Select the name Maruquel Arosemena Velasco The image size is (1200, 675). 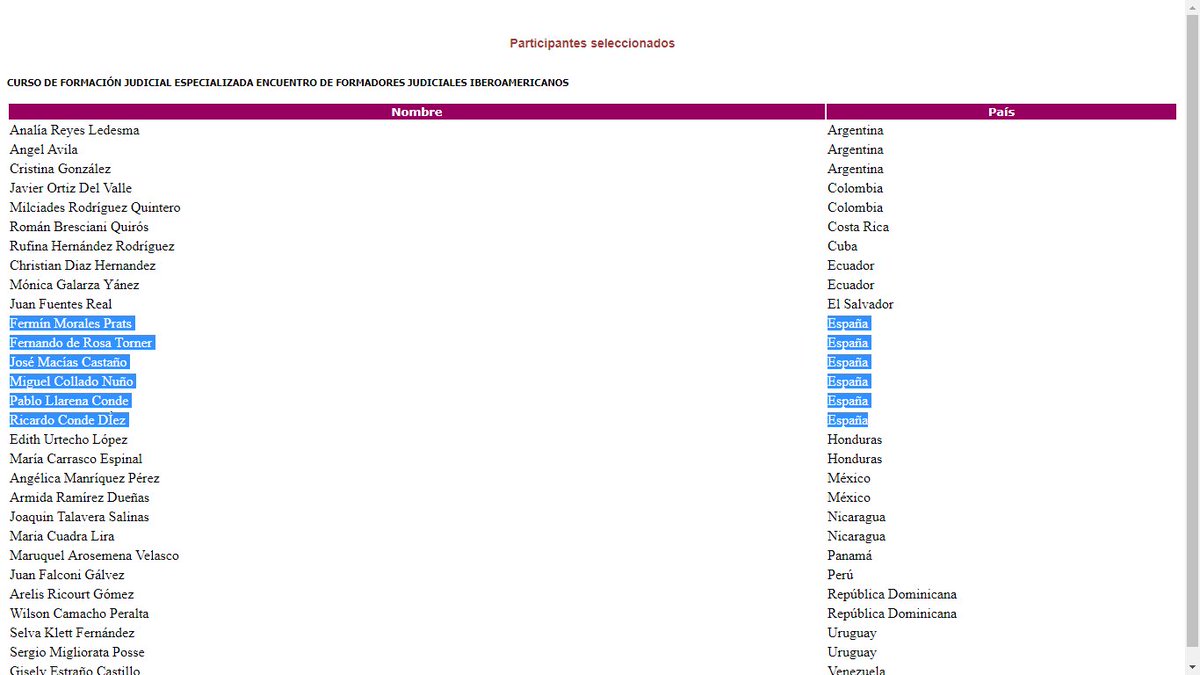tap(95, 556)
